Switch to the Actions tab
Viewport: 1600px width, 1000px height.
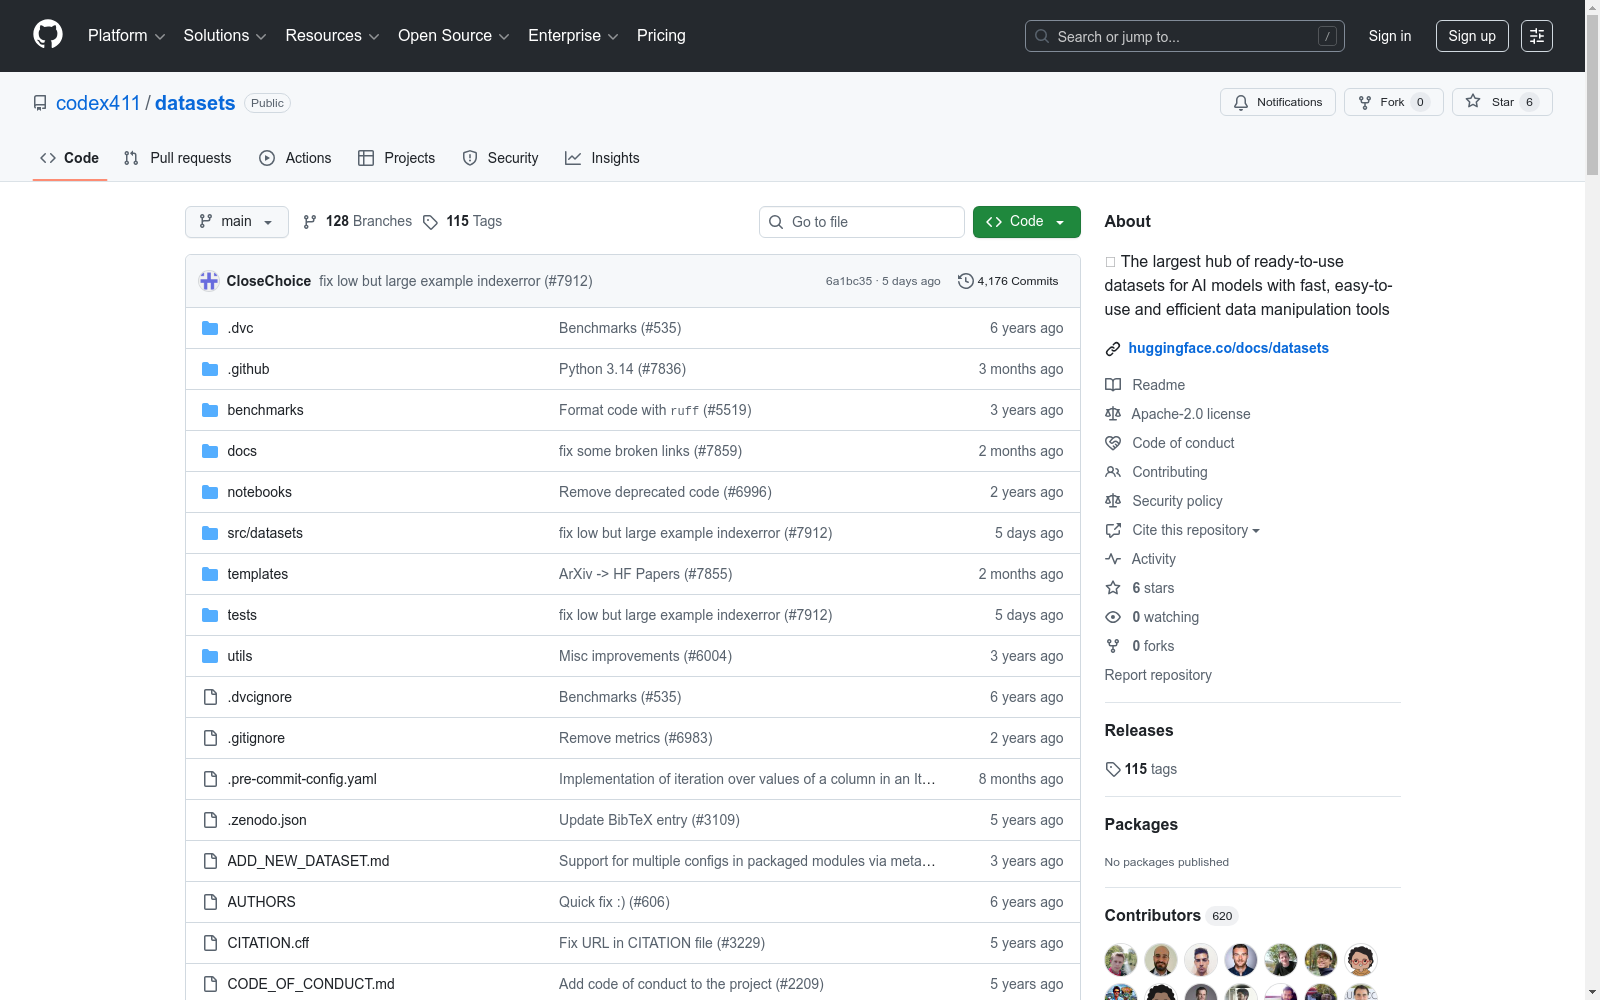pyautogui.click(x=295, y=158)
